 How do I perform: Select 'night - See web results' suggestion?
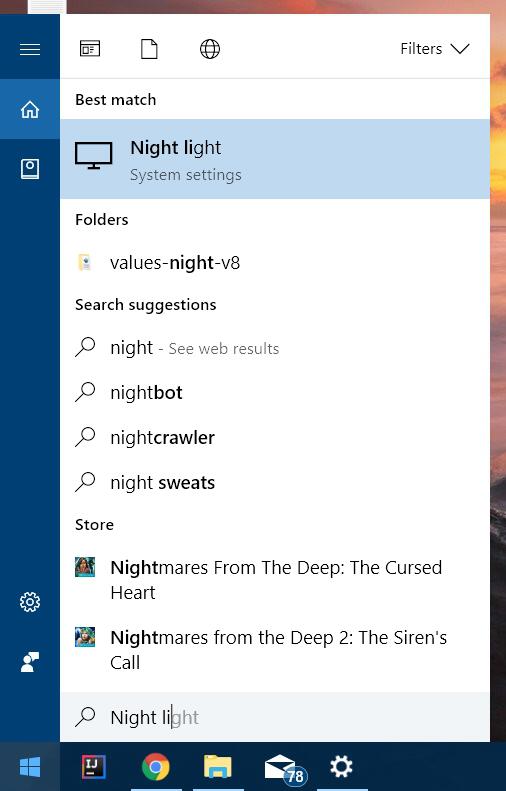click(x=275, y=348)
